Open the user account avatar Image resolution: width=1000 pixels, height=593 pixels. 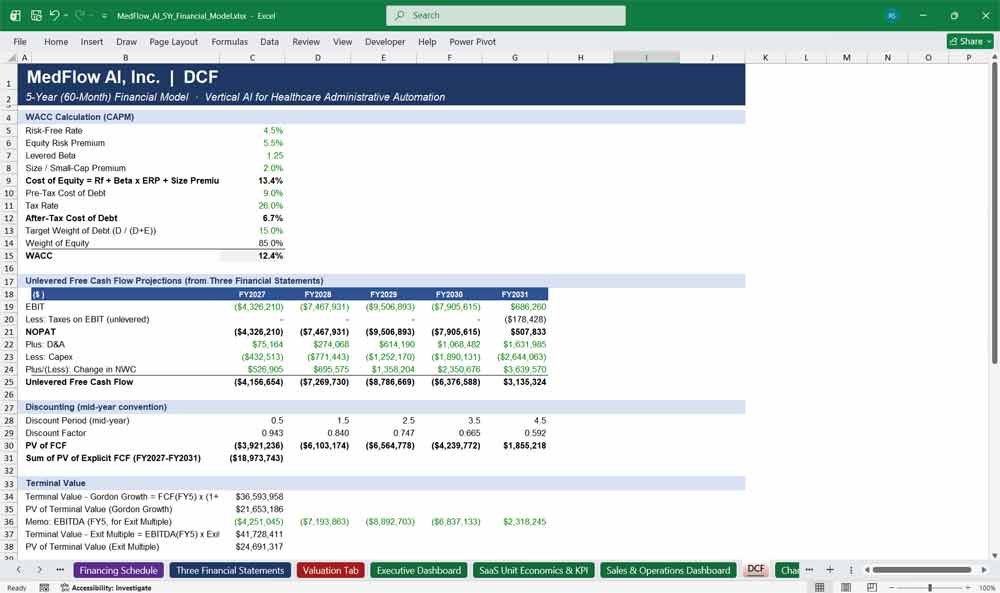892,15
